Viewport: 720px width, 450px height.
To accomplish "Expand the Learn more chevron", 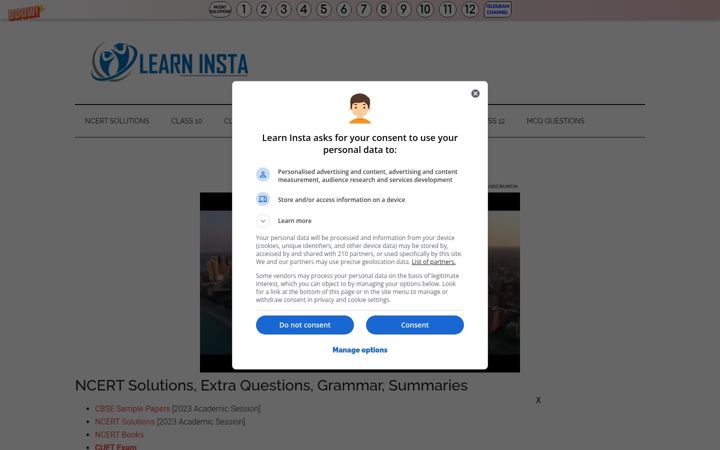I will (x=263, y=221).
